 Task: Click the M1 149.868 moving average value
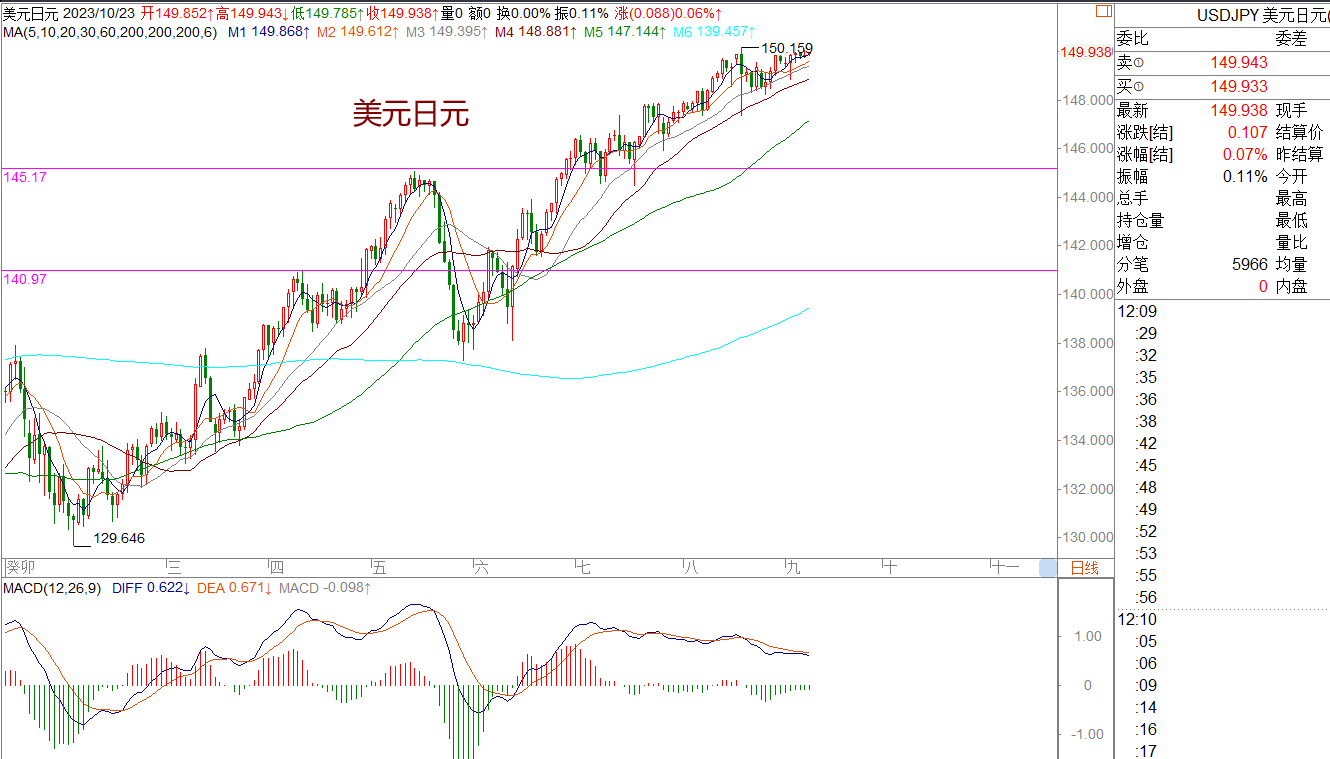270,32
